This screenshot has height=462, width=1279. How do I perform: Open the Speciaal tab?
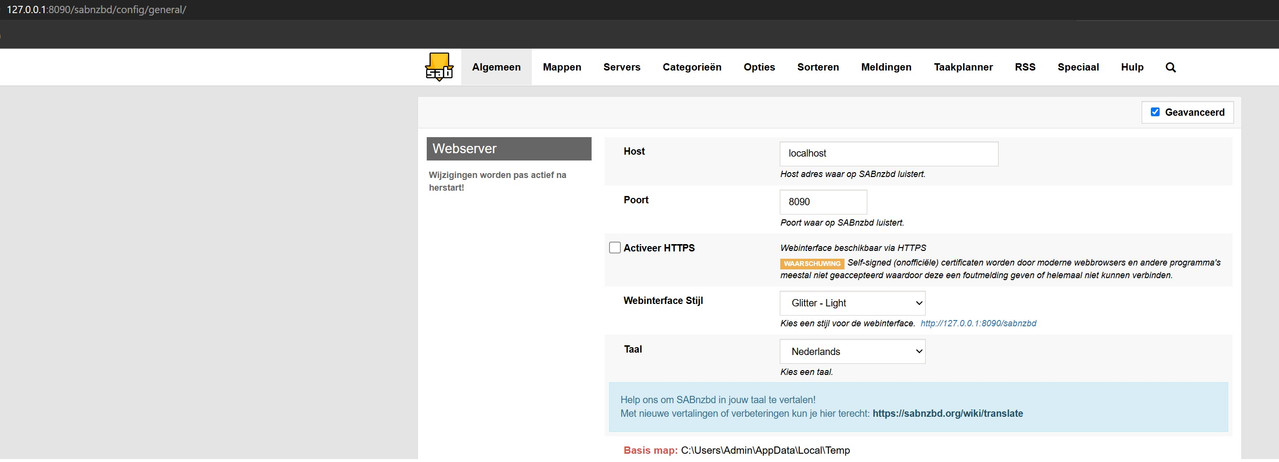1078,67
